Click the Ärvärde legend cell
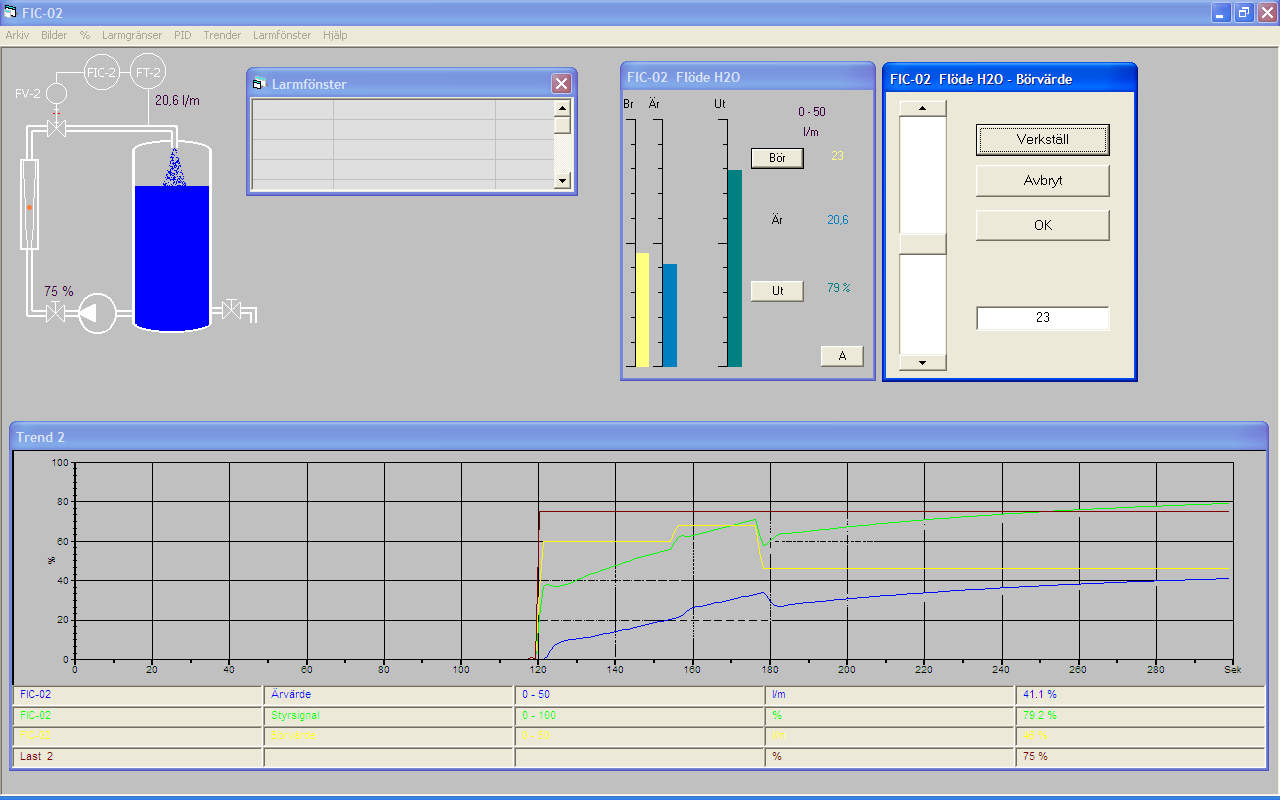1280x800 pixels. click(388, 695)
